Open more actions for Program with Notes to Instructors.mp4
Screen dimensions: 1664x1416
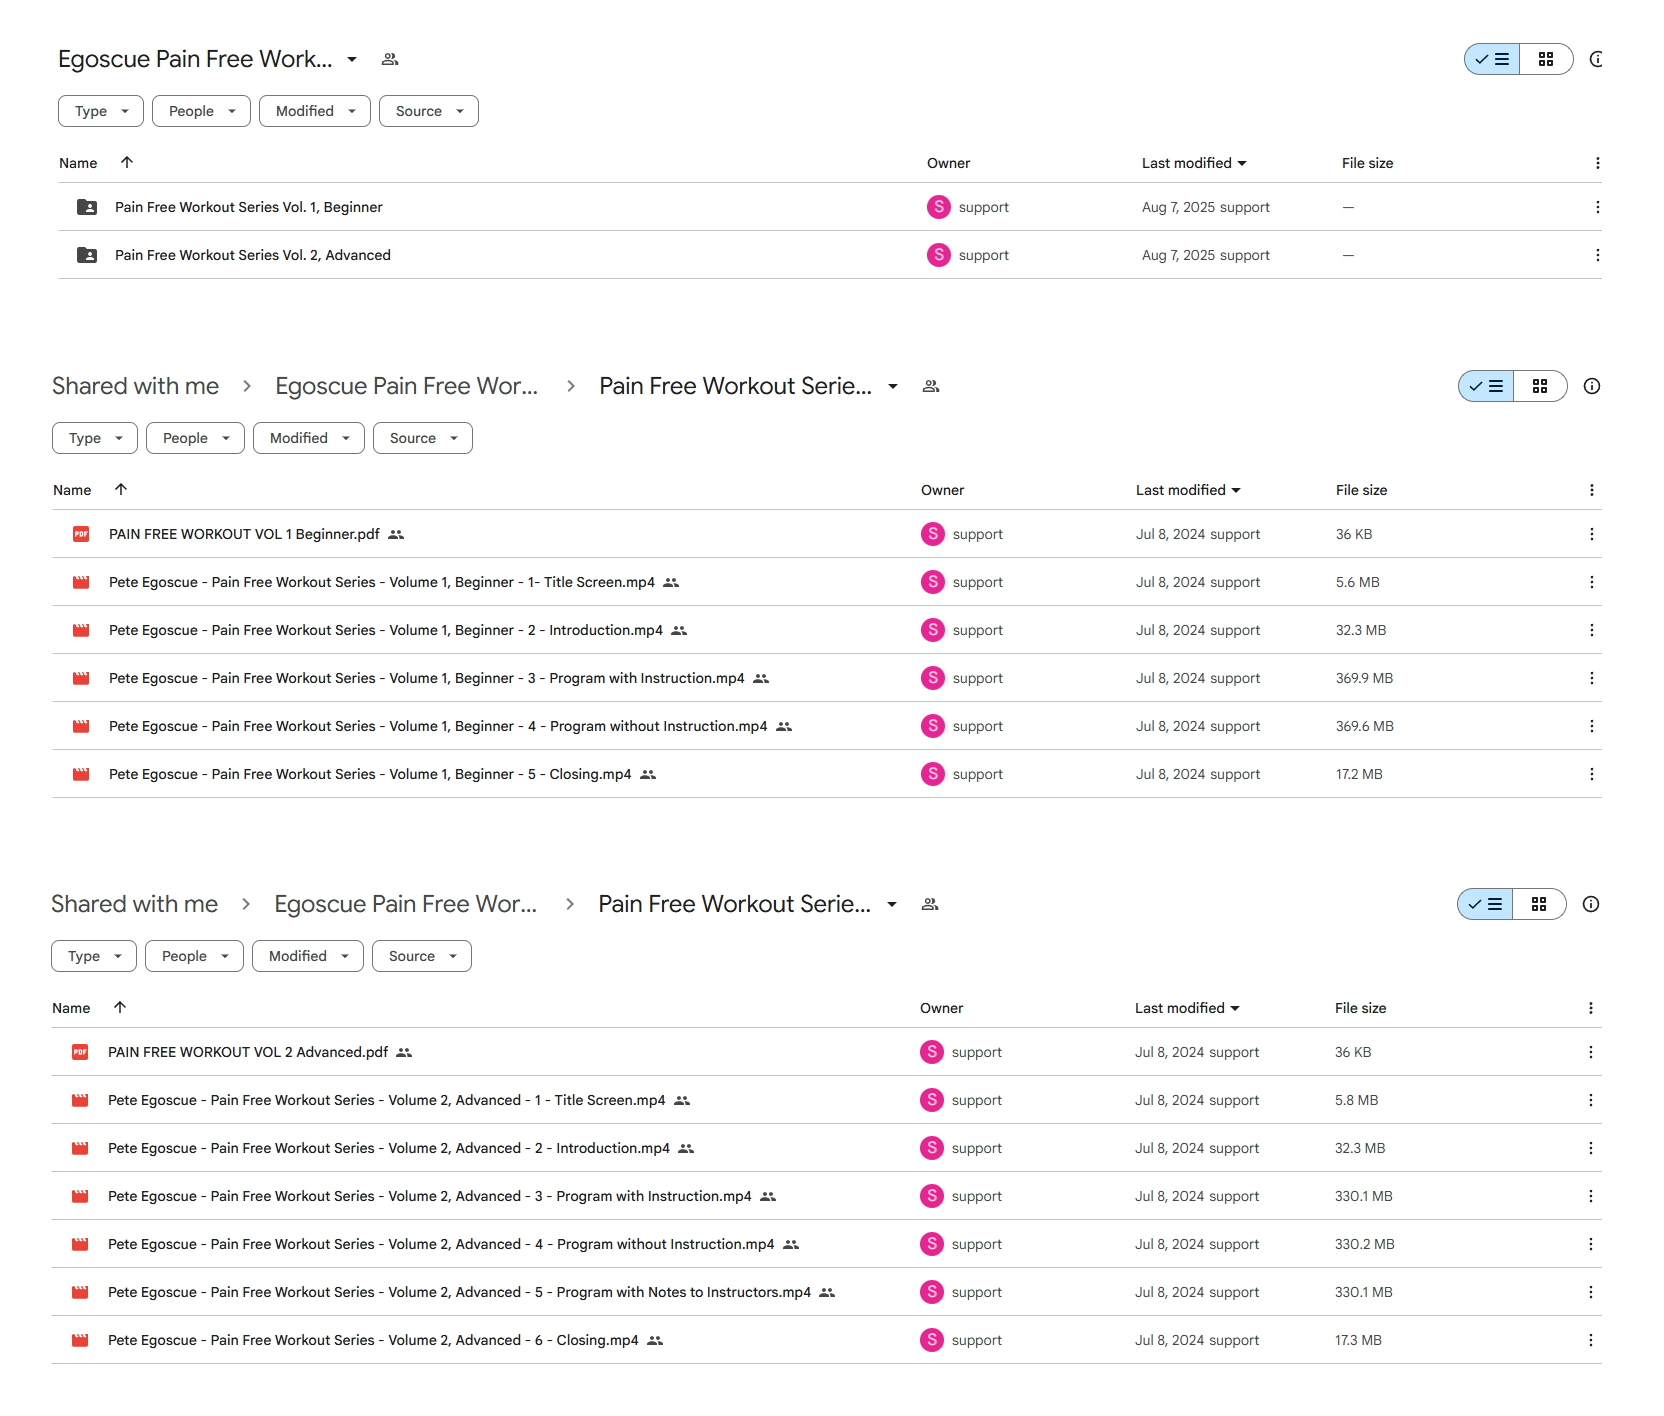point(1590,1292)
